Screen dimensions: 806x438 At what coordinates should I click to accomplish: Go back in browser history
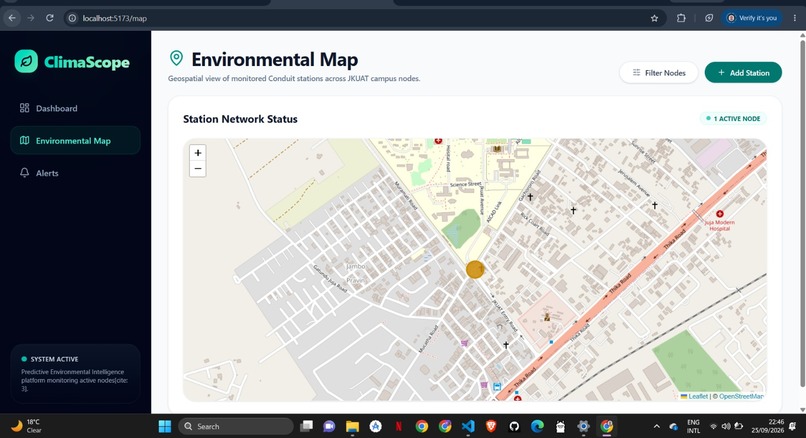point(12,18)
